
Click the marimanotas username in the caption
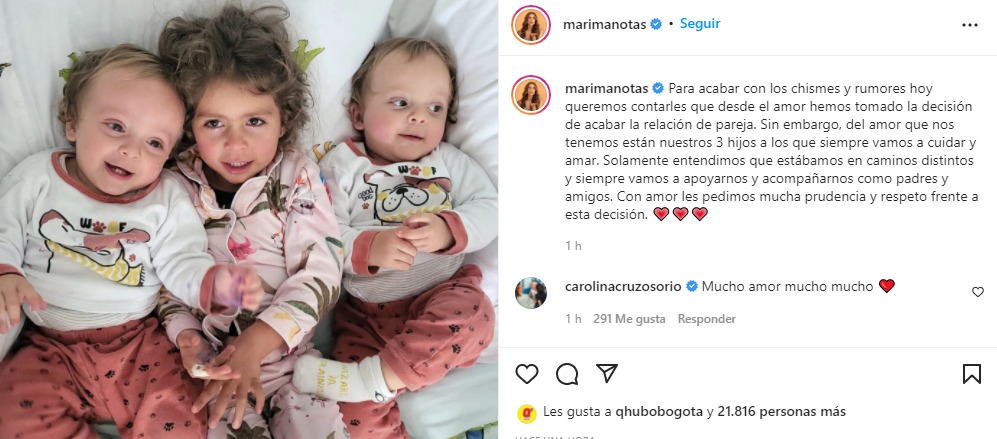(605, 88)
